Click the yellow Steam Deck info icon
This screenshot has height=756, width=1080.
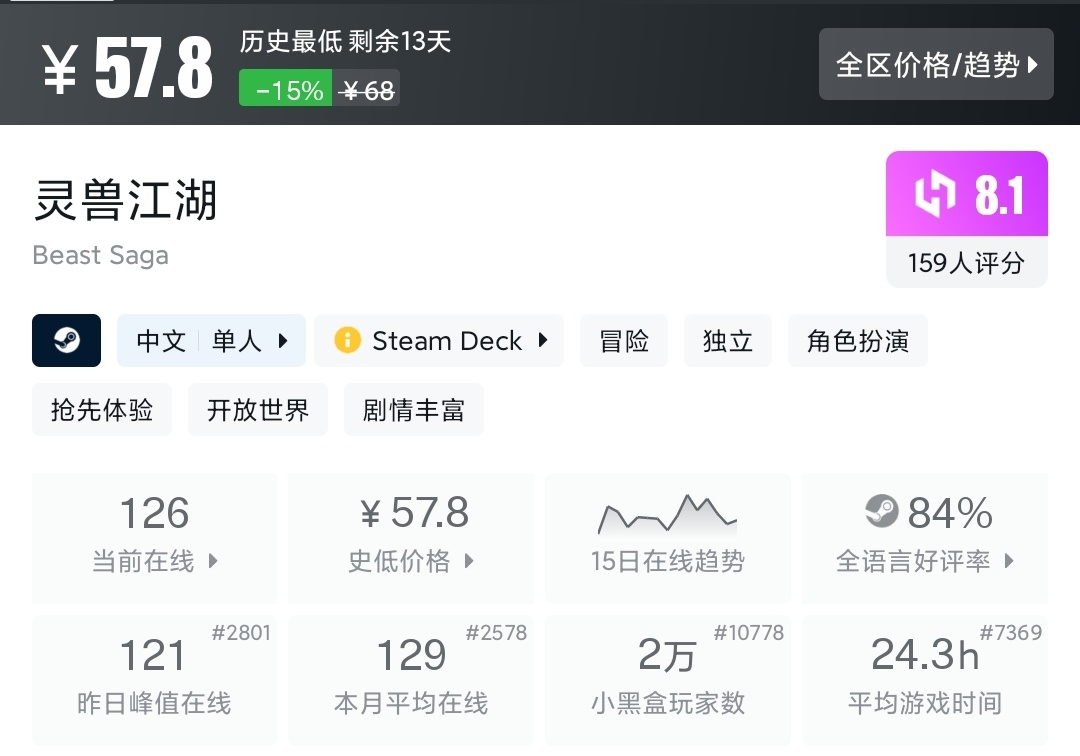(347, 341)
